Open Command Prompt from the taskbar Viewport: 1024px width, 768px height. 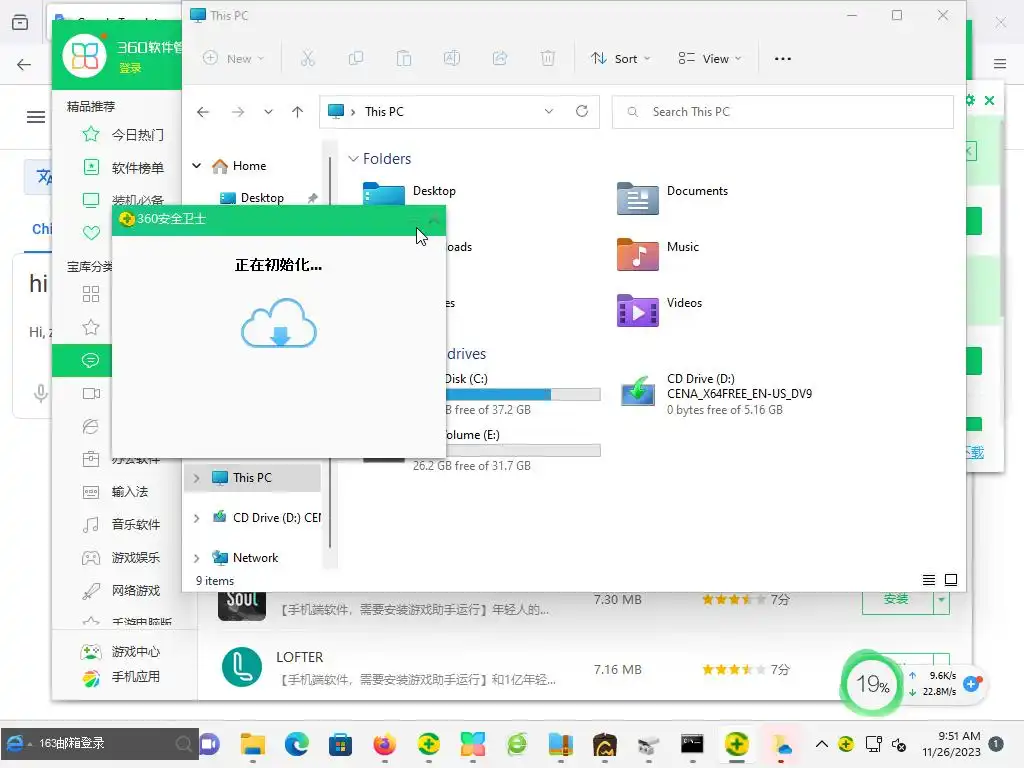(x=692, y=744)
